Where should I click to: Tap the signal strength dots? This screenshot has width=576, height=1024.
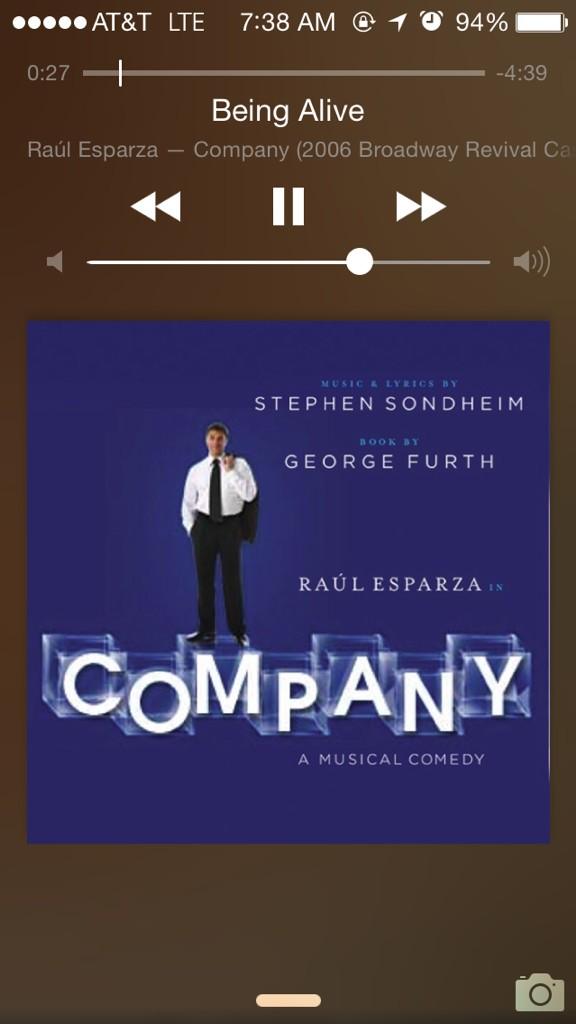pos(49,23)
